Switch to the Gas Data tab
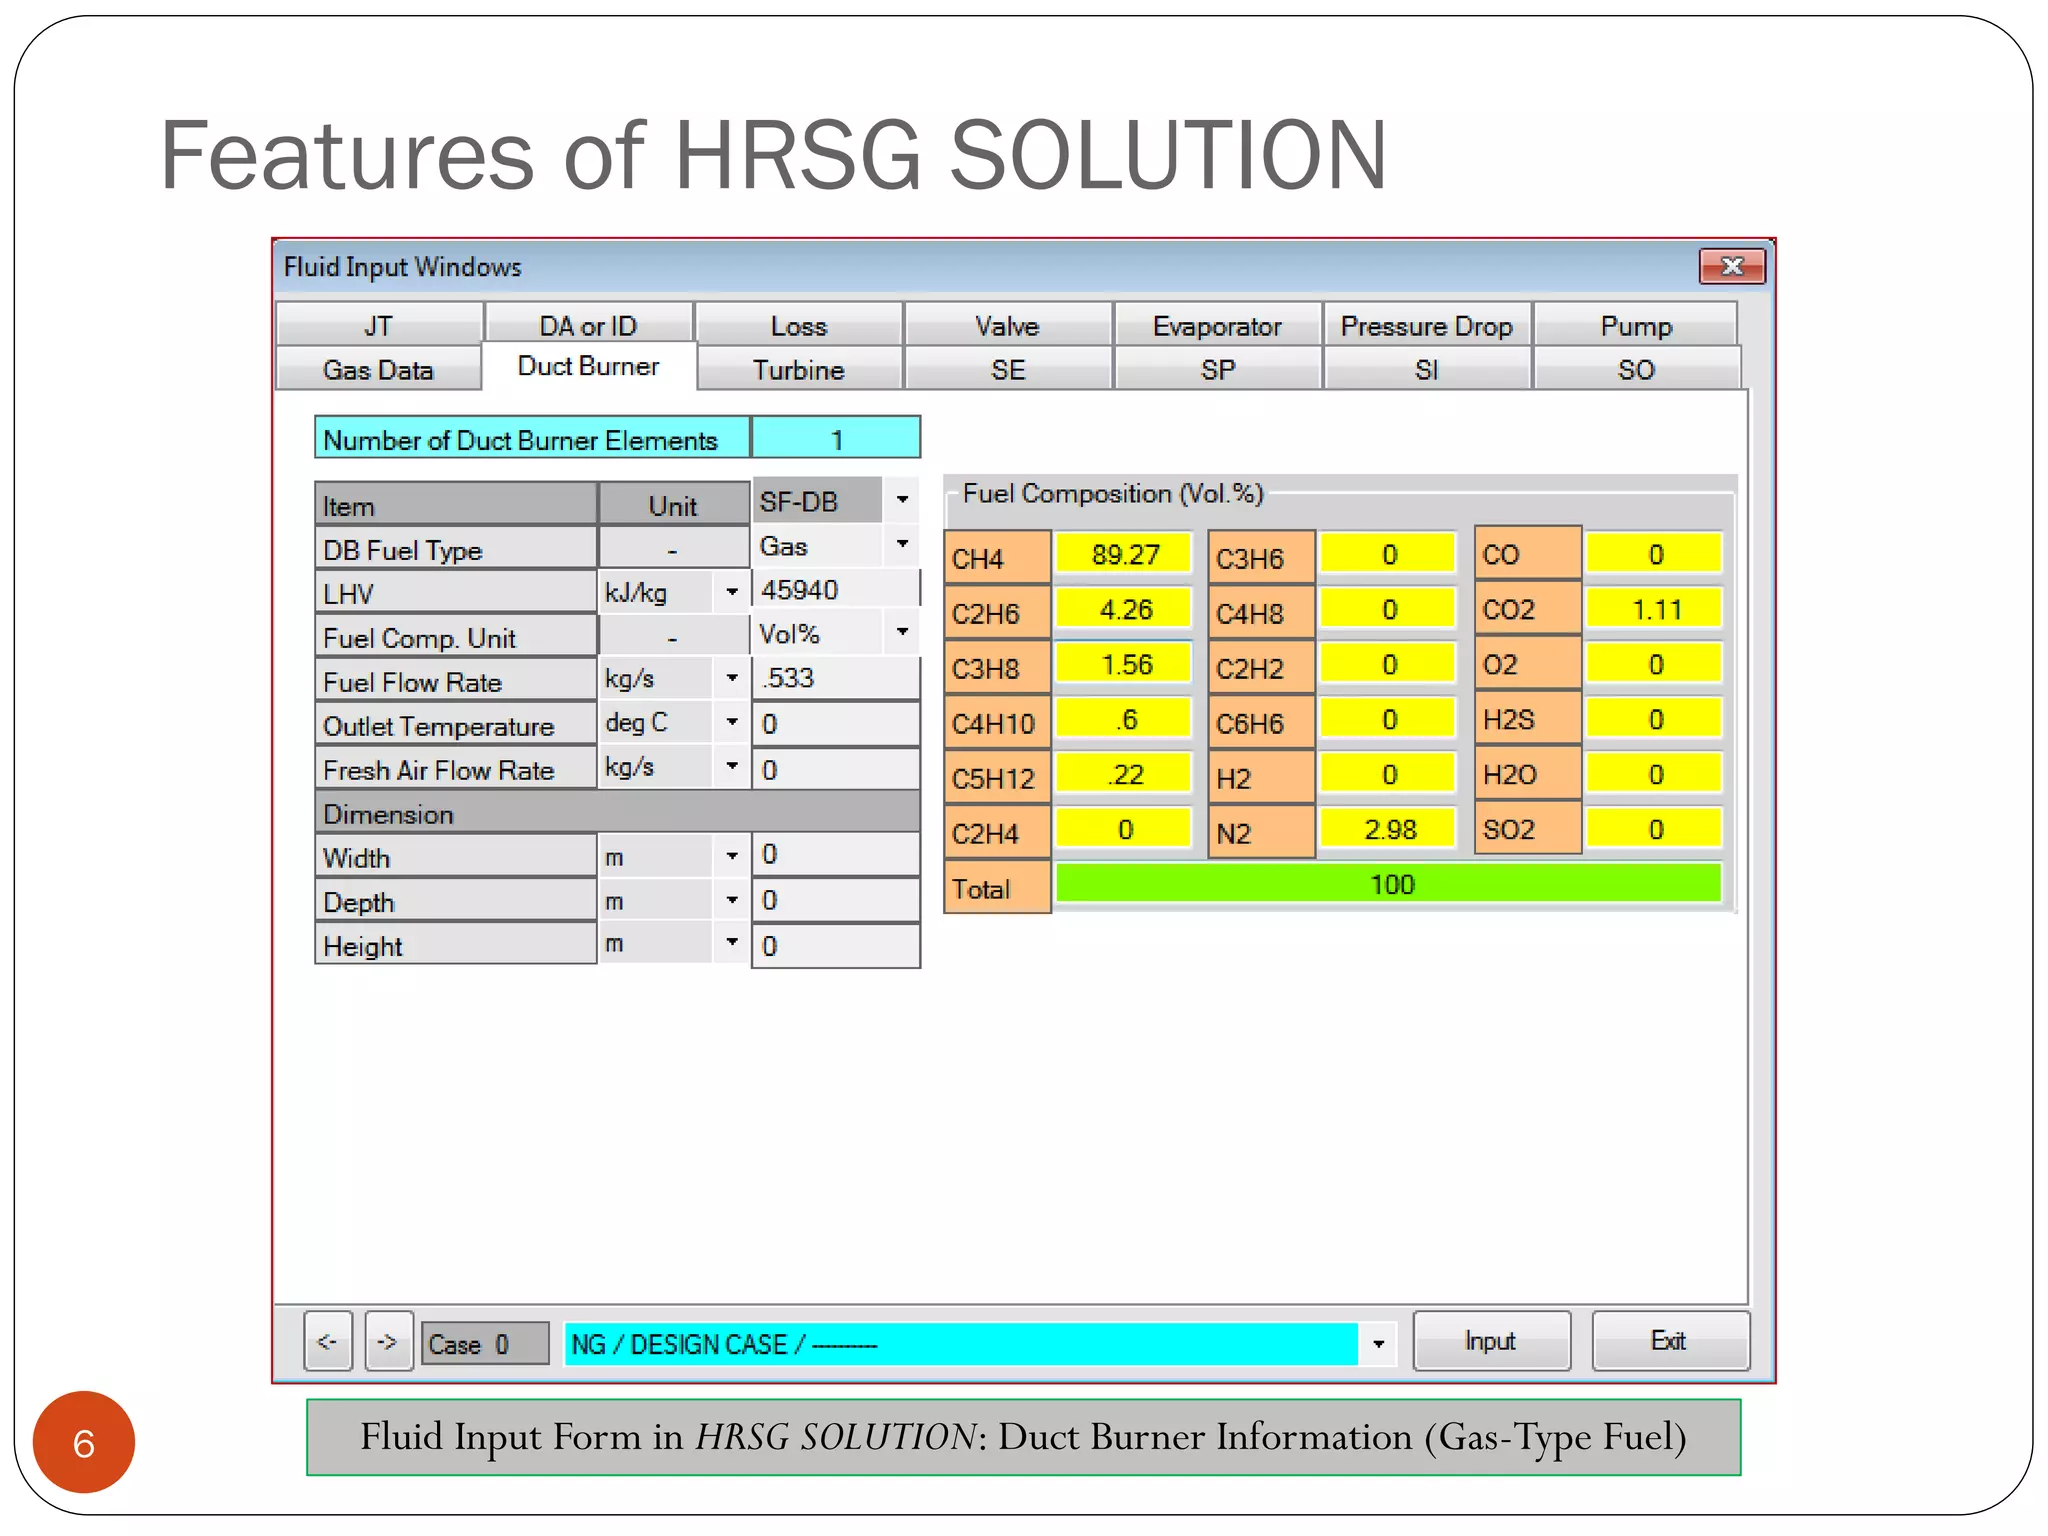This screenshot has width=2048, height=1536. [x=378, y=369]
